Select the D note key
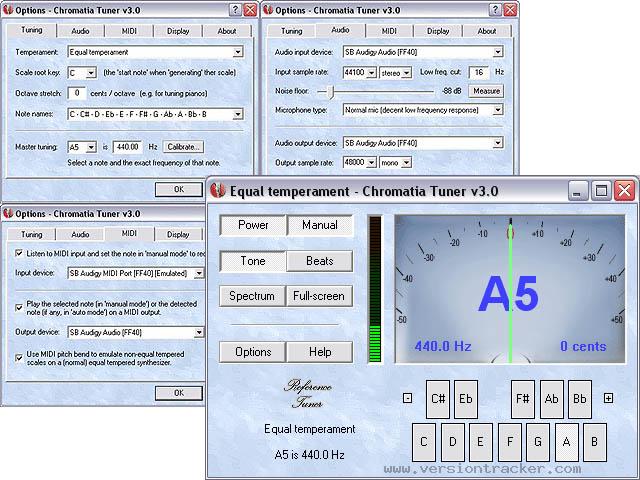 pos(453,442)
